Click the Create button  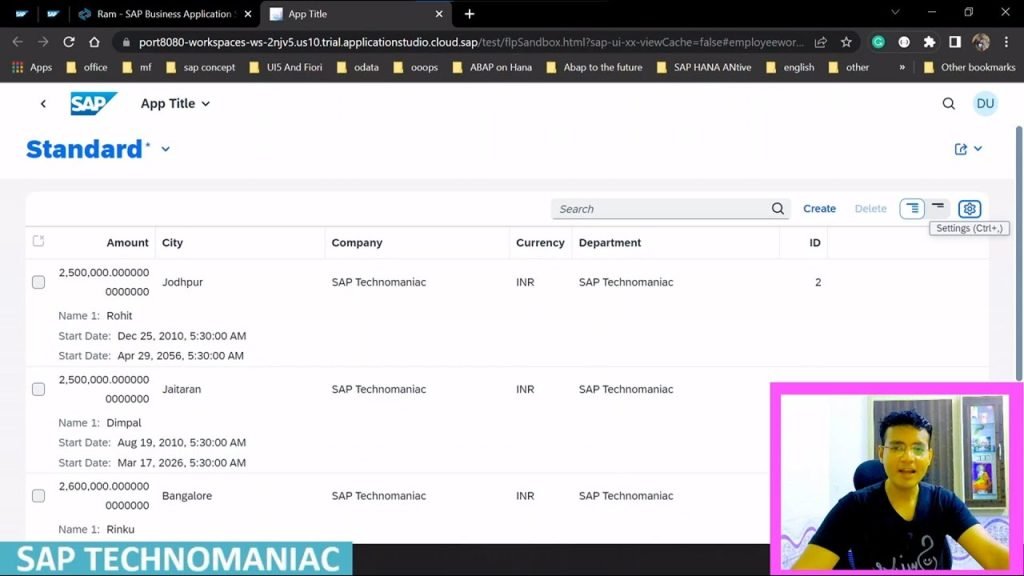pos(819,208)
